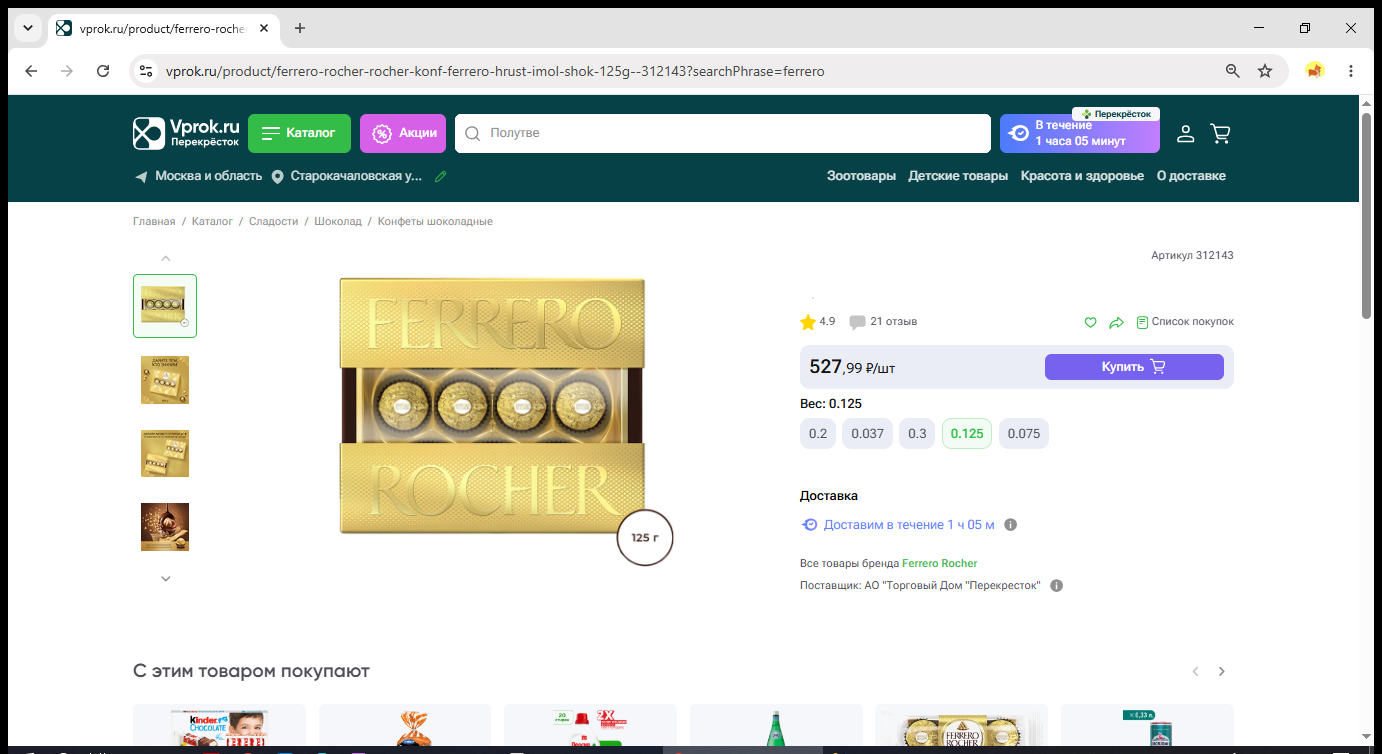
Task: Select weight option 0.075
Action: click(1024, 434)
